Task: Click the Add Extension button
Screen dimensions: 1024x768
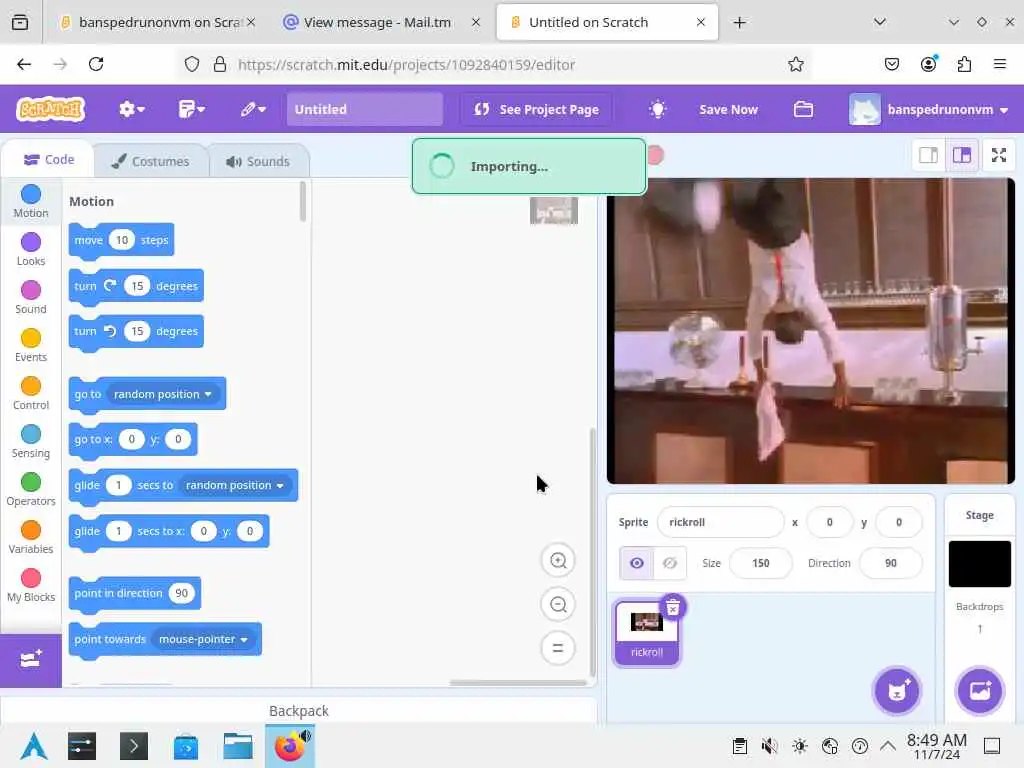Action: (x=31, y=660)
